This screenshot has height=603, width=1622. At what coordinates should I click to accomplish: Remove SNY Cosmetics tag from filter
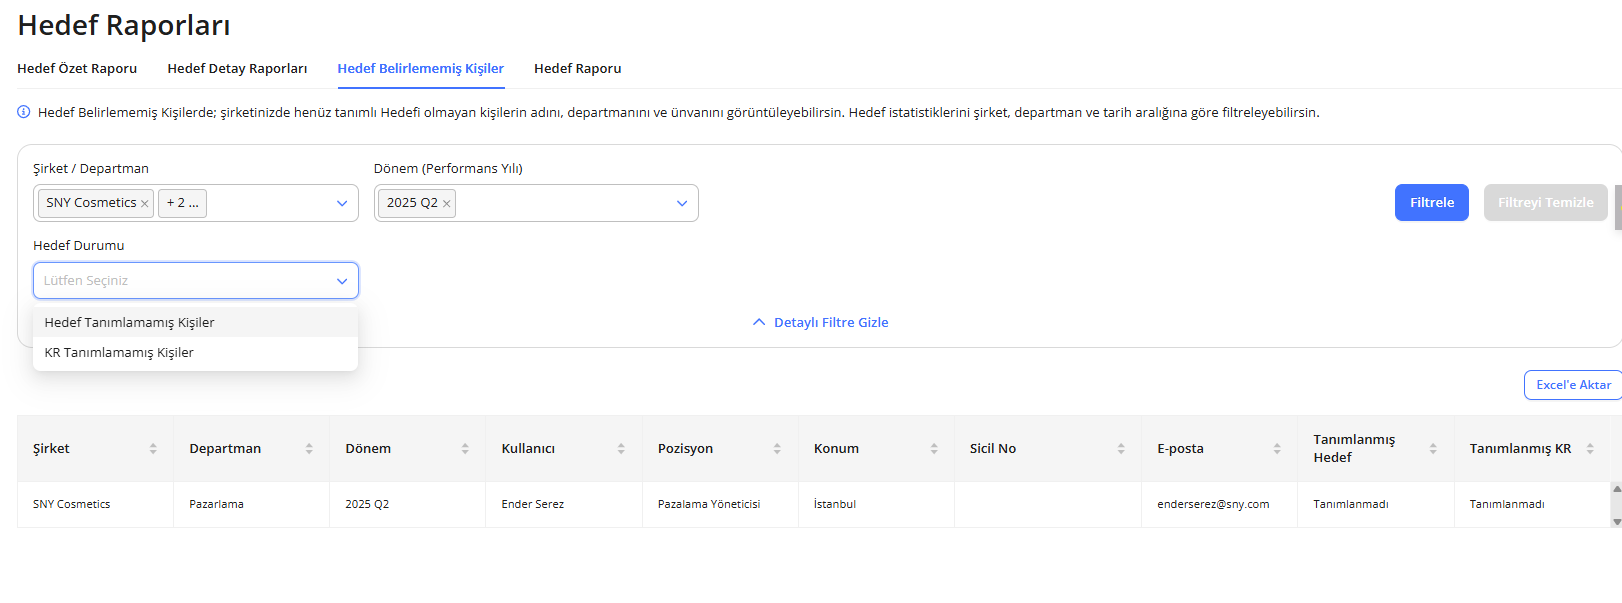(x=145, y=204)
